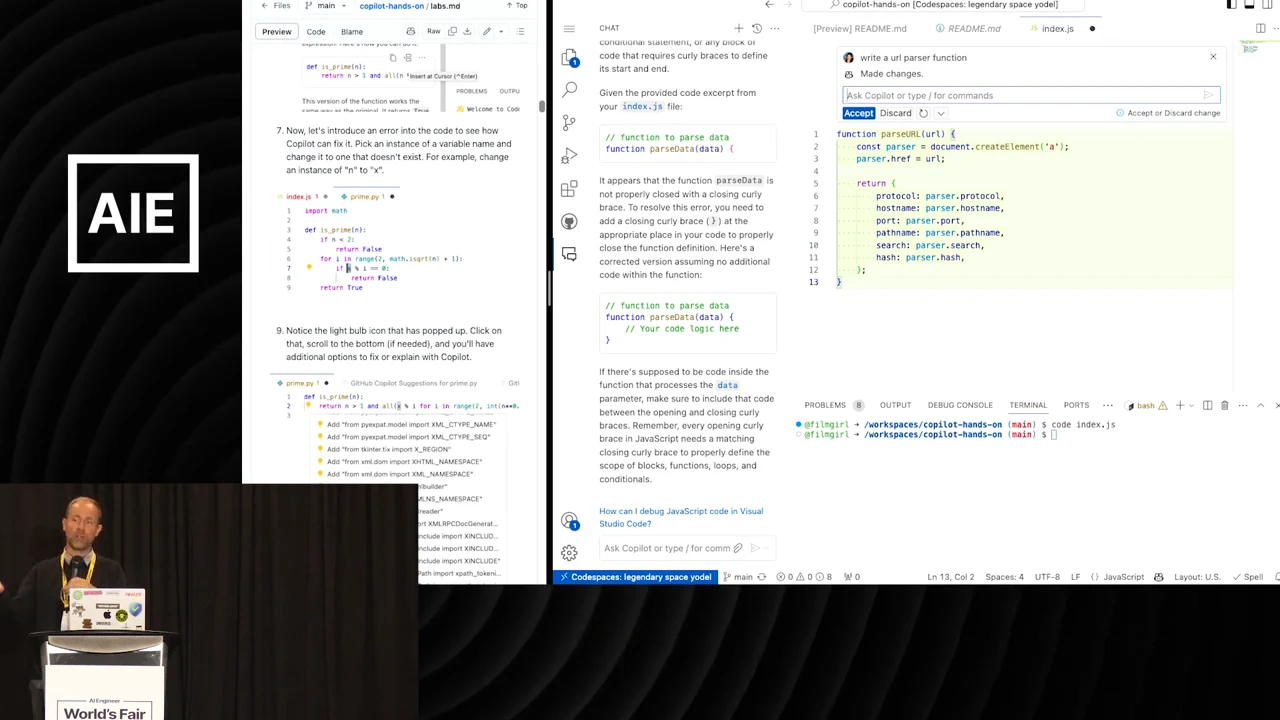
Task: Go back to Files on GitHub
Action: [x=276, y=6]
